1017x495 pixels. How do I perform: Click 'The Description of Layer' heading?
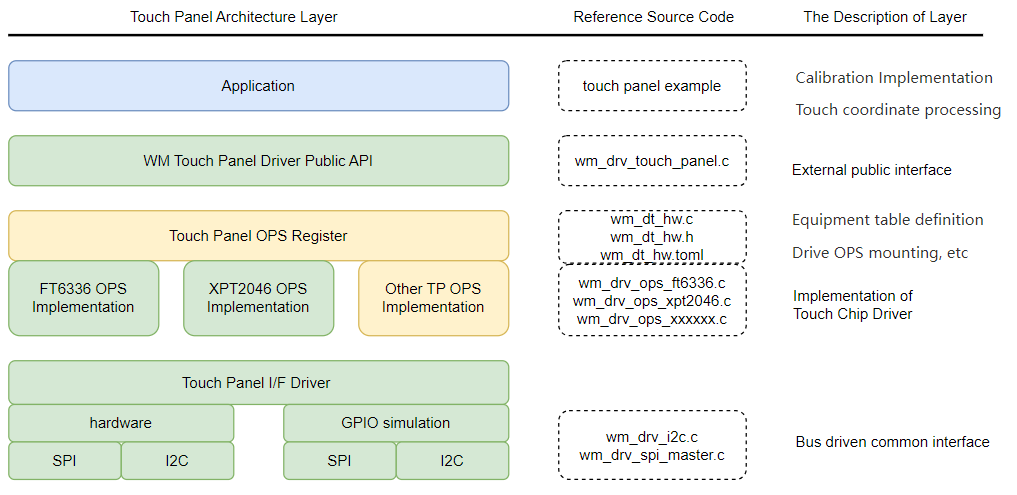coord(885,17)
